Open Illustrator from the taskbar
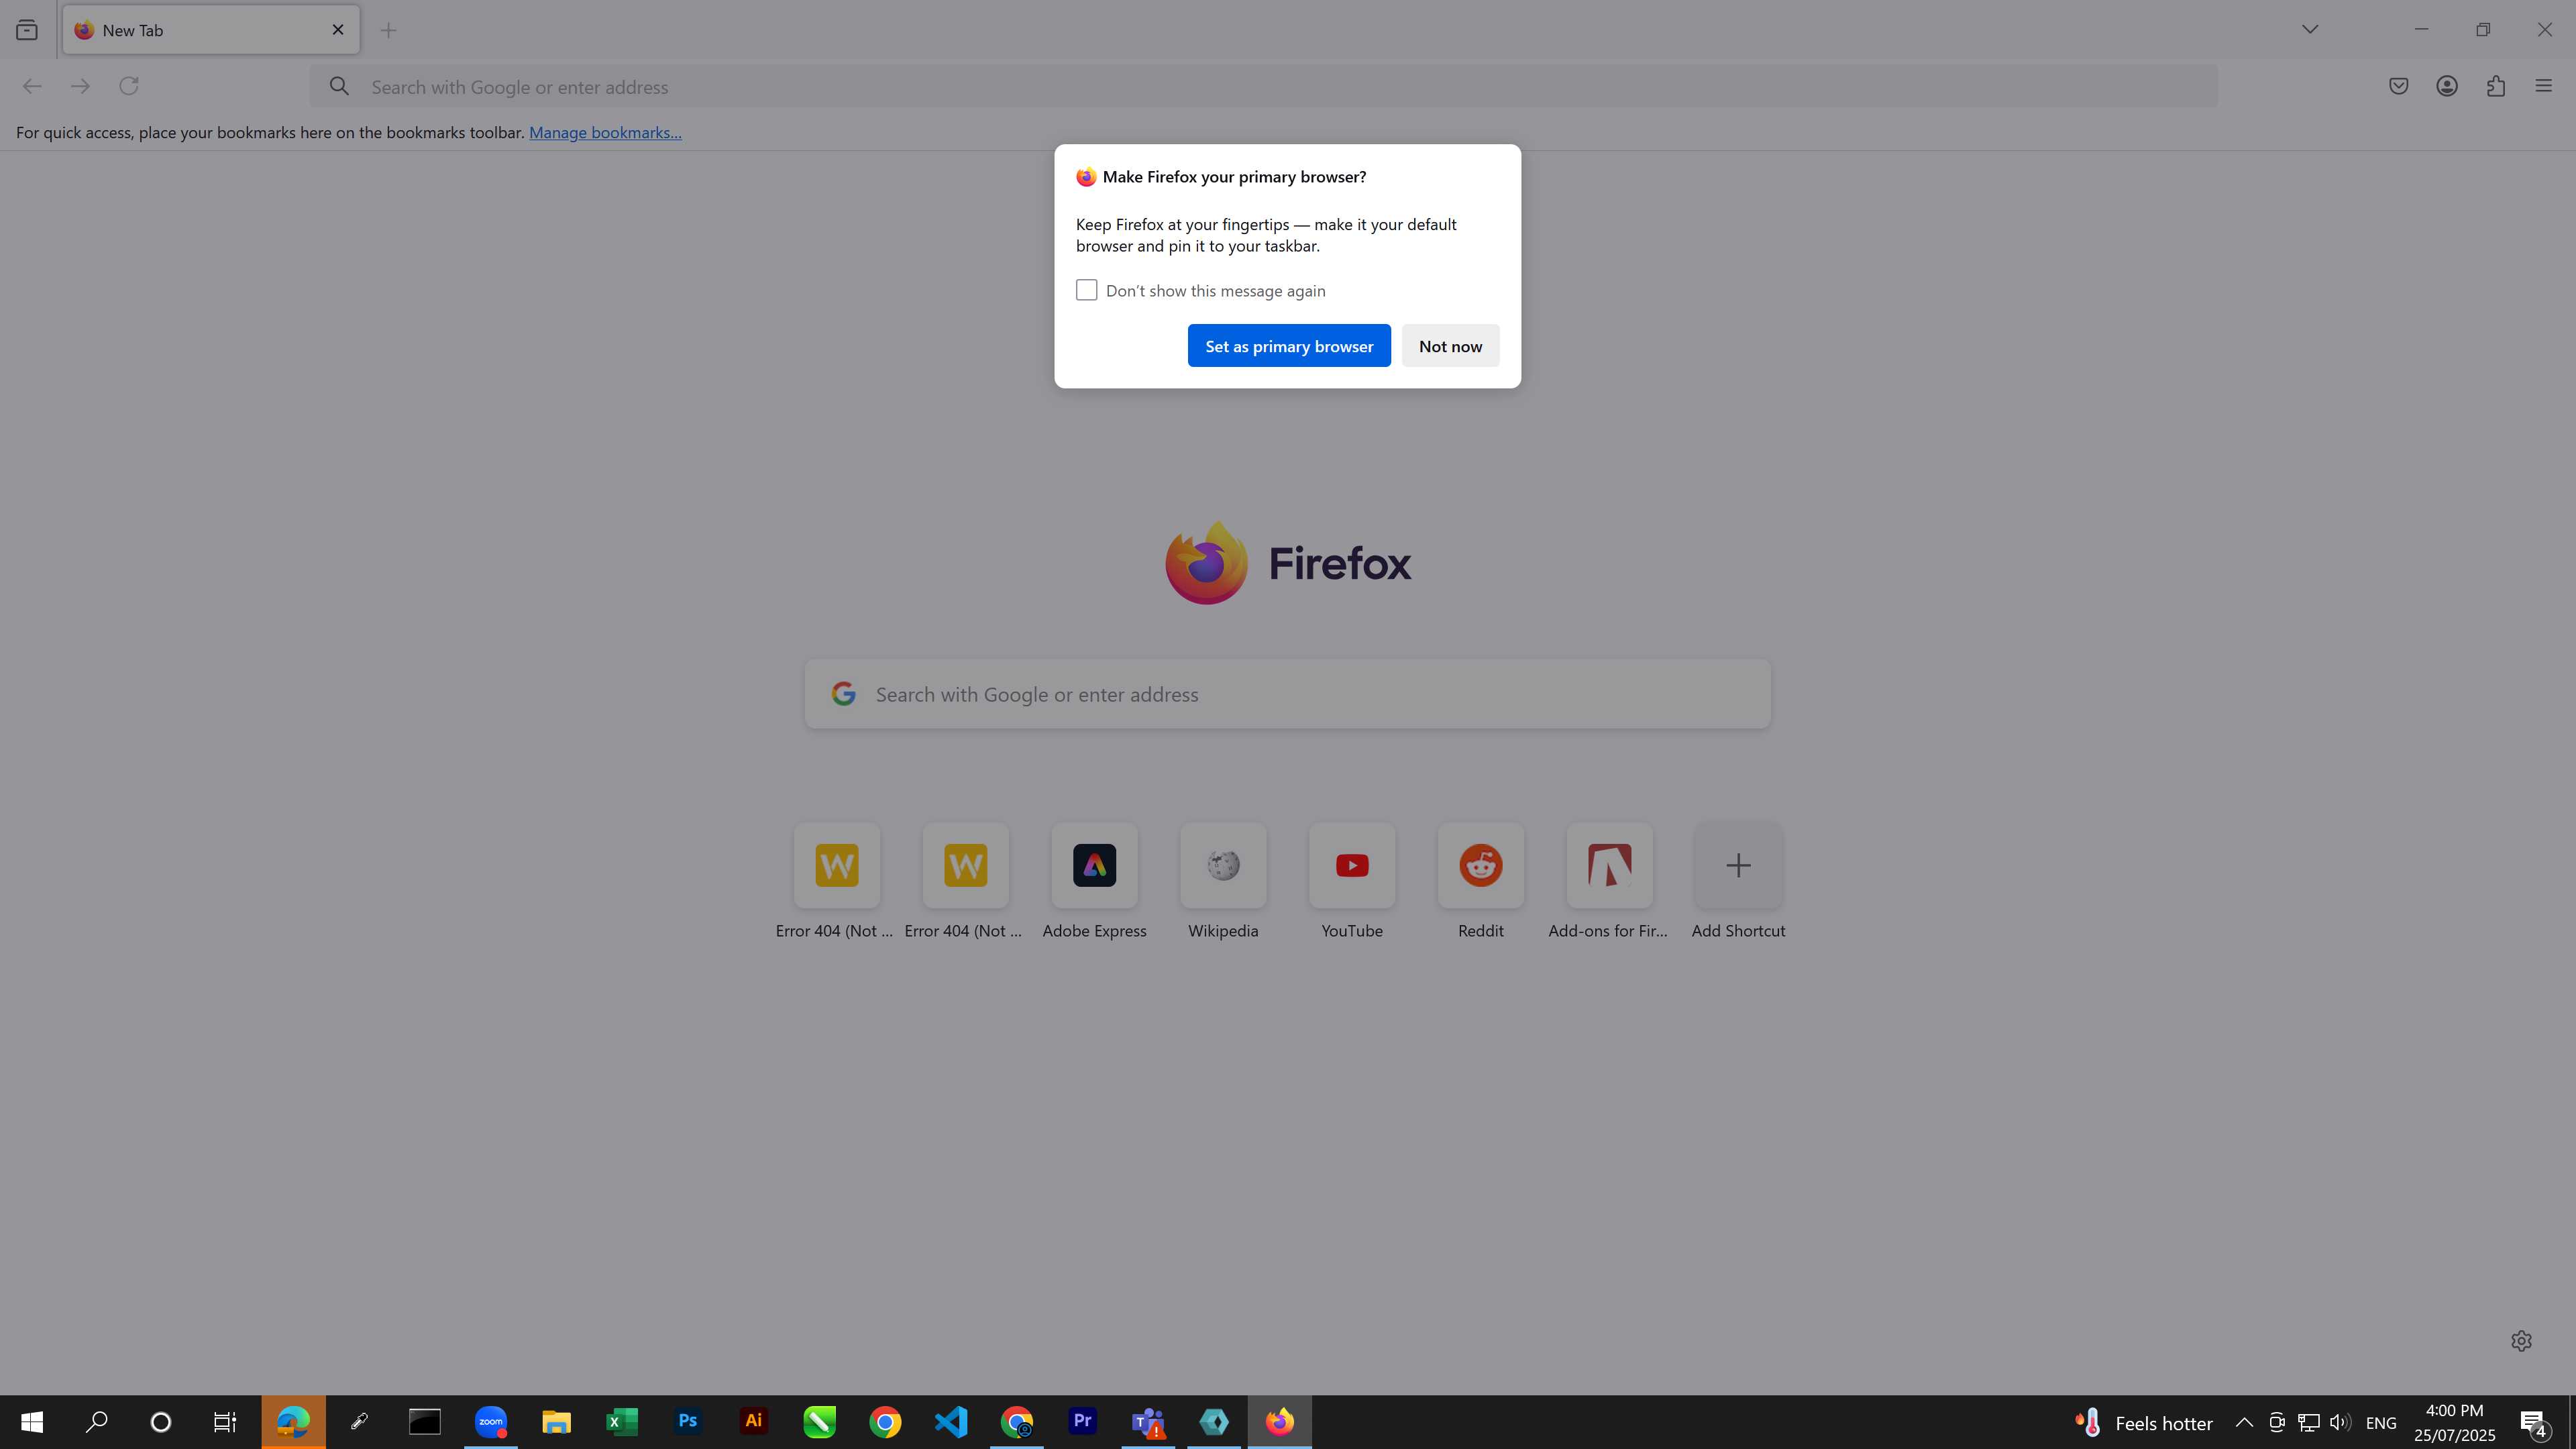The width and height of the screenshot is (2576, 1449). coord(754,1422)
